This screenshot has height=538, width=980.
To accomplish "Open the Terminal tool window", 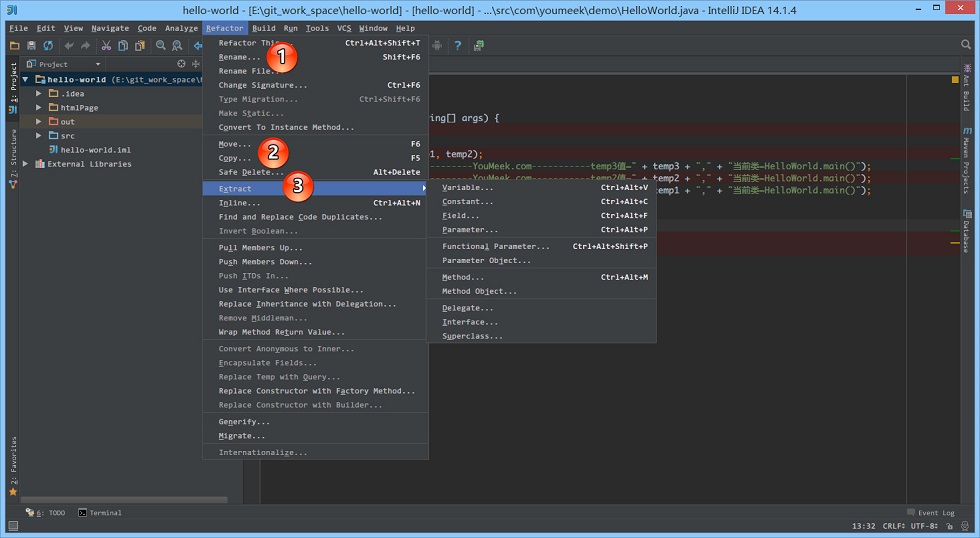I will coord(100,512).
